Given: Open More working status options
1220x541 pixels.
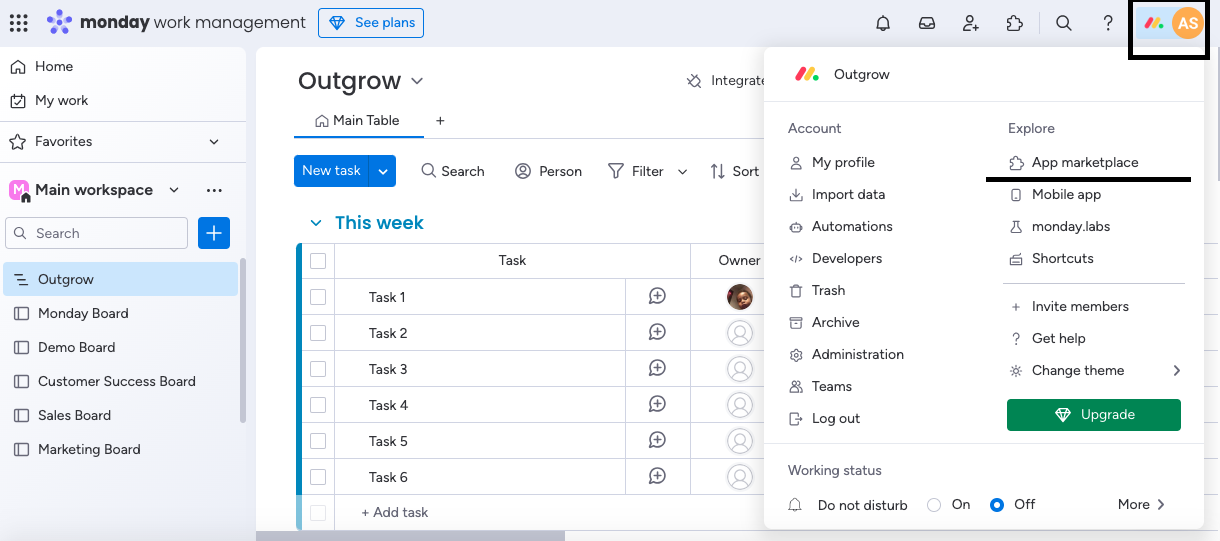Looking at the screenshot, I should pyautogui.click(x=1142, y=505).
